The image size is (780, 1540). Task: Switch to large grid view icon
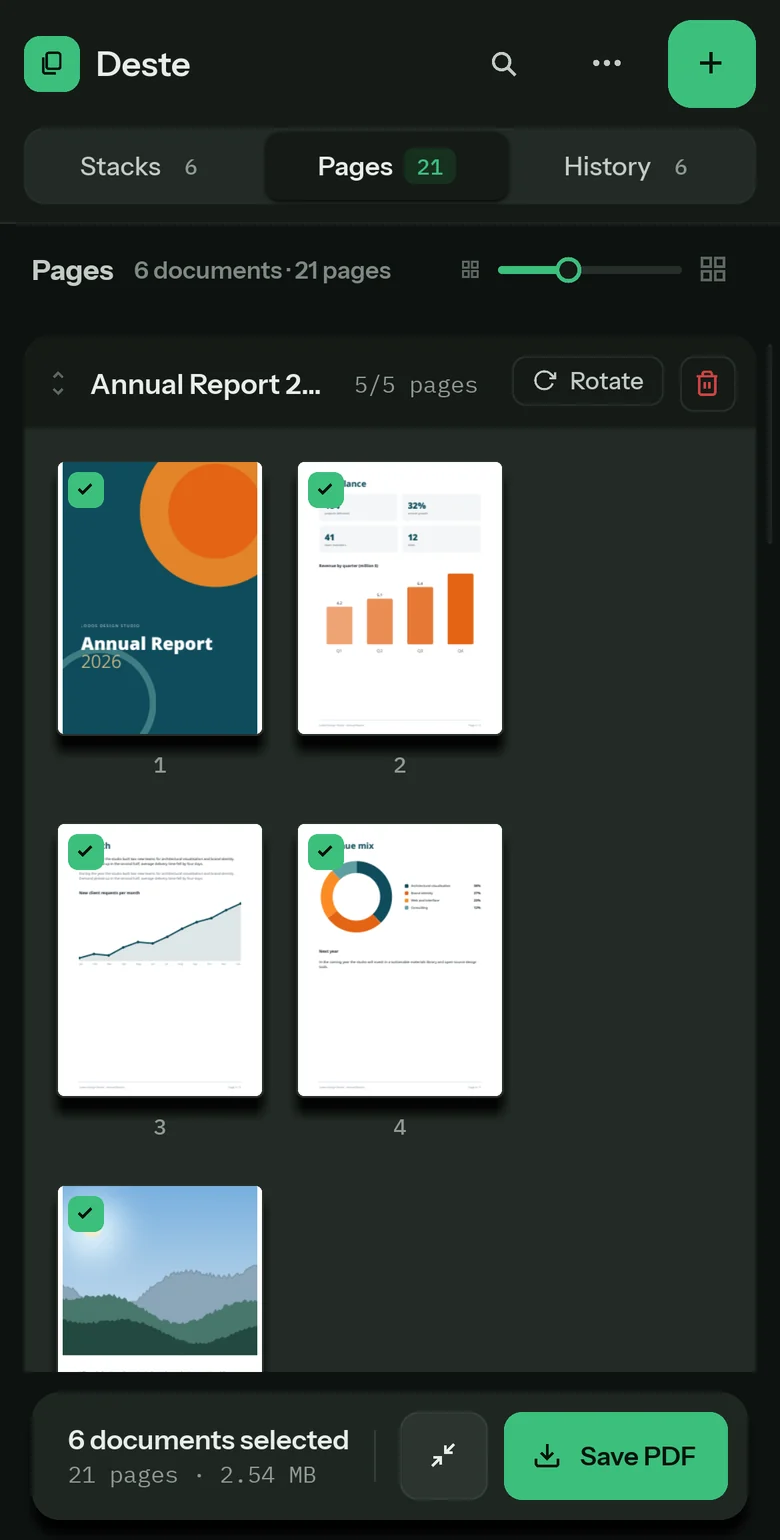[x=713, y=269]
